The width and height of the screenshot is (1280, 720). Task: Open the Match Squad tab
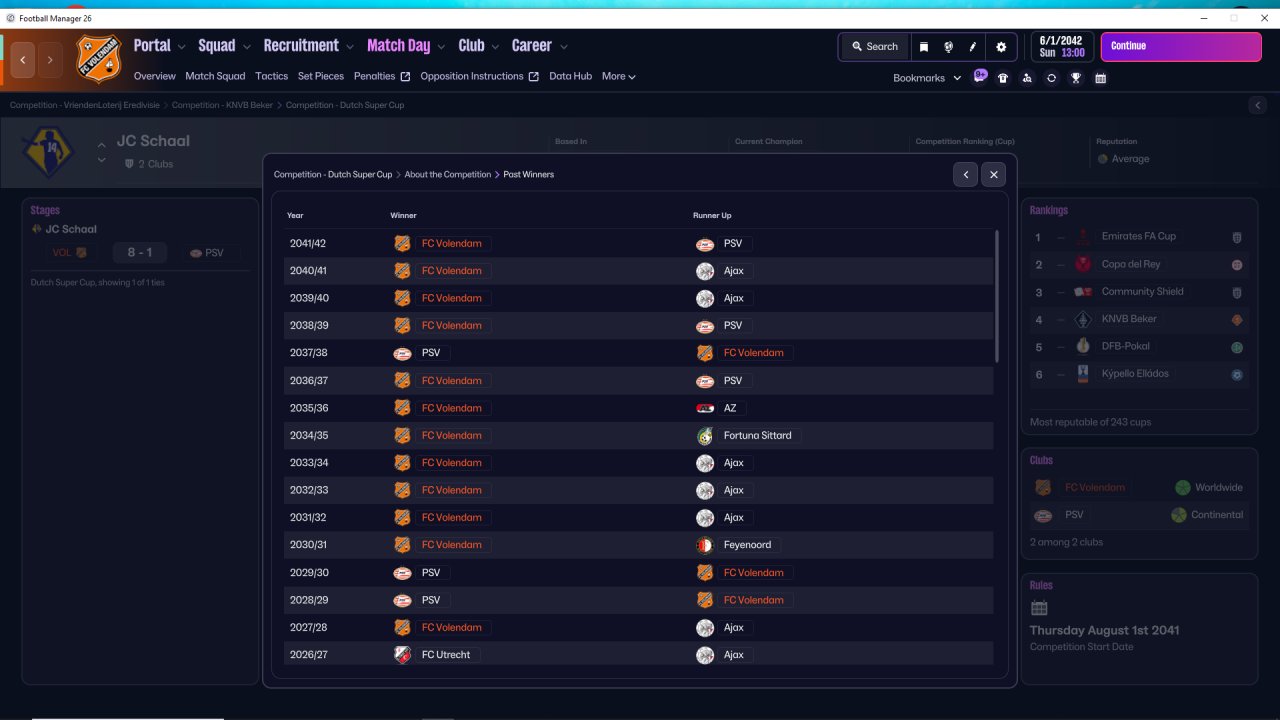215,76
